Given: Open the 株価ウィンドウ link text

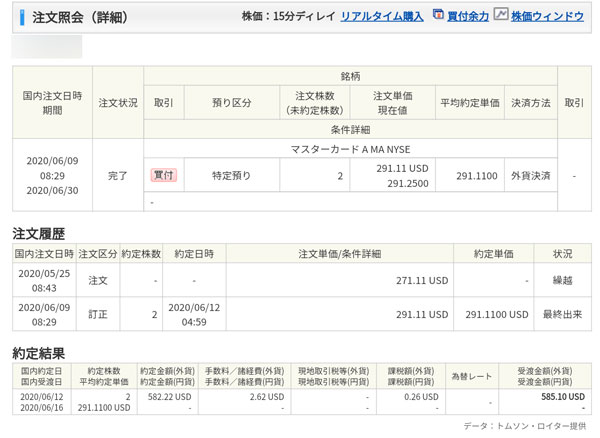Looking at the screenshot, I should pyautogui.click(x=549, y=18).
